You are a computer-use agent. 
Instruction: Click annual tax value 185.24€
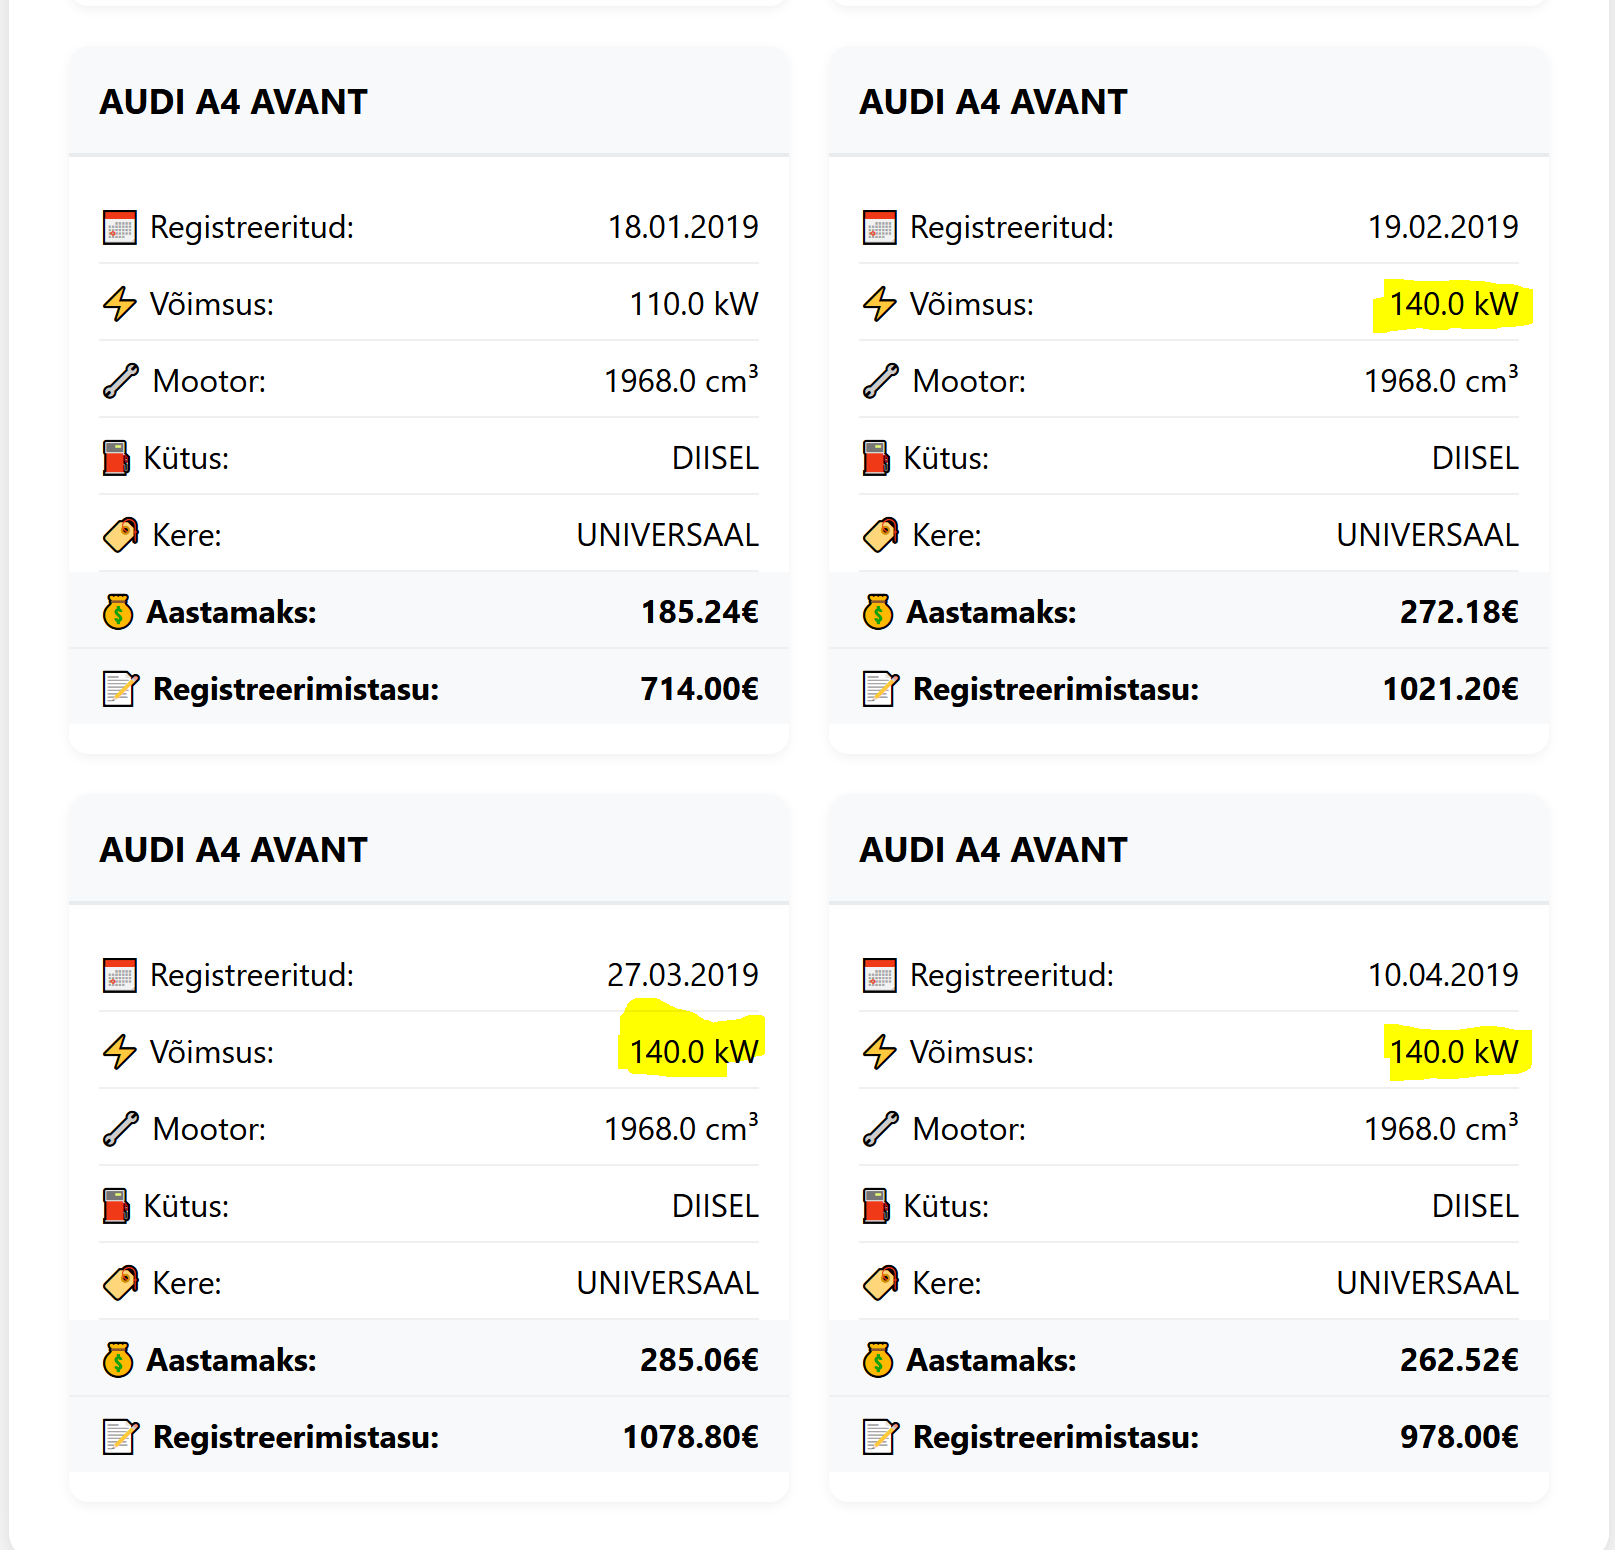700,612
